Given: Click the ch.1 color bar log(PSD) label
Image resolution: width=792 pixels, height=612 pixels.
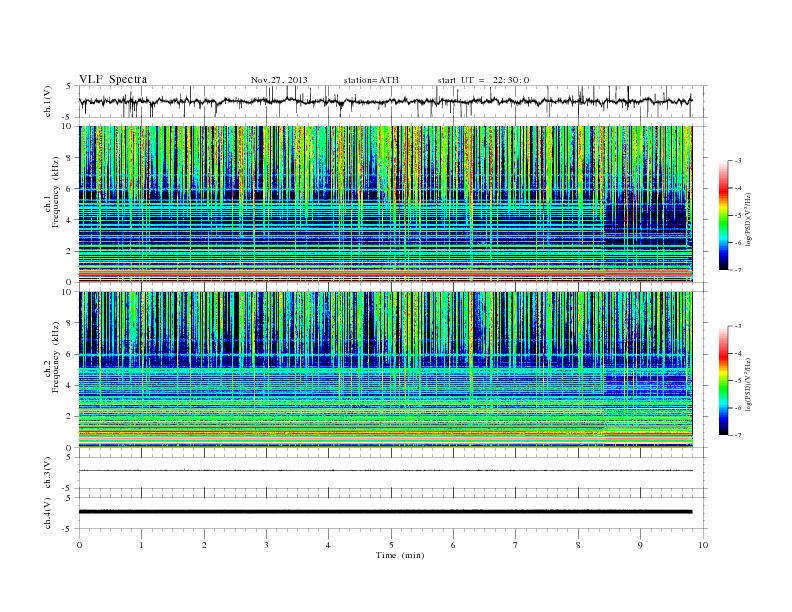Looking at the screenshot, I should tap(748, 220).
